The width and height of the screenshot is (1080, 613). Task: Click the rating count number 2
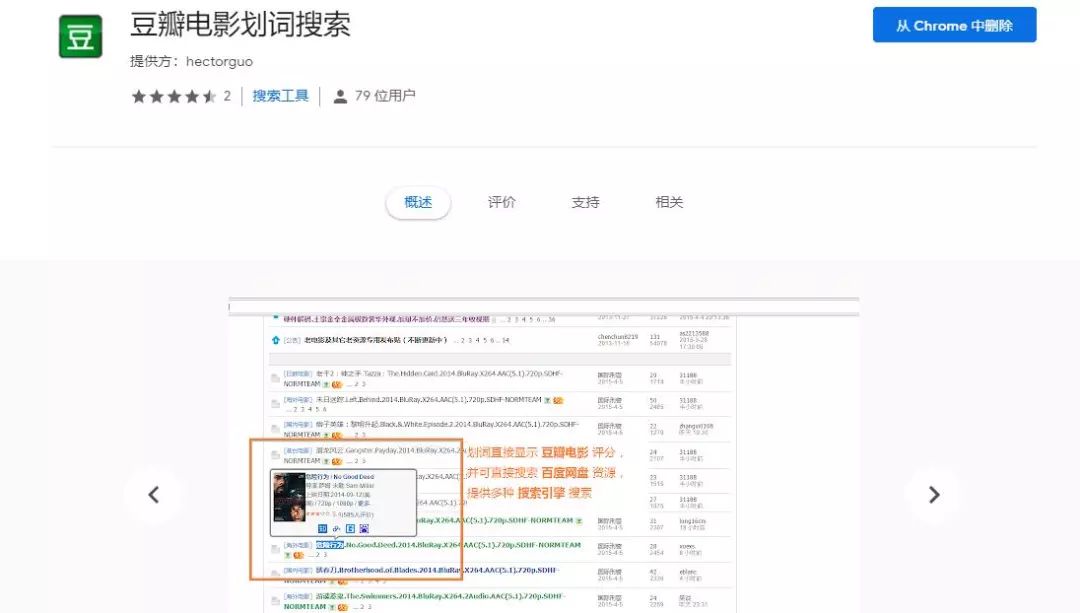pos(227,96)
